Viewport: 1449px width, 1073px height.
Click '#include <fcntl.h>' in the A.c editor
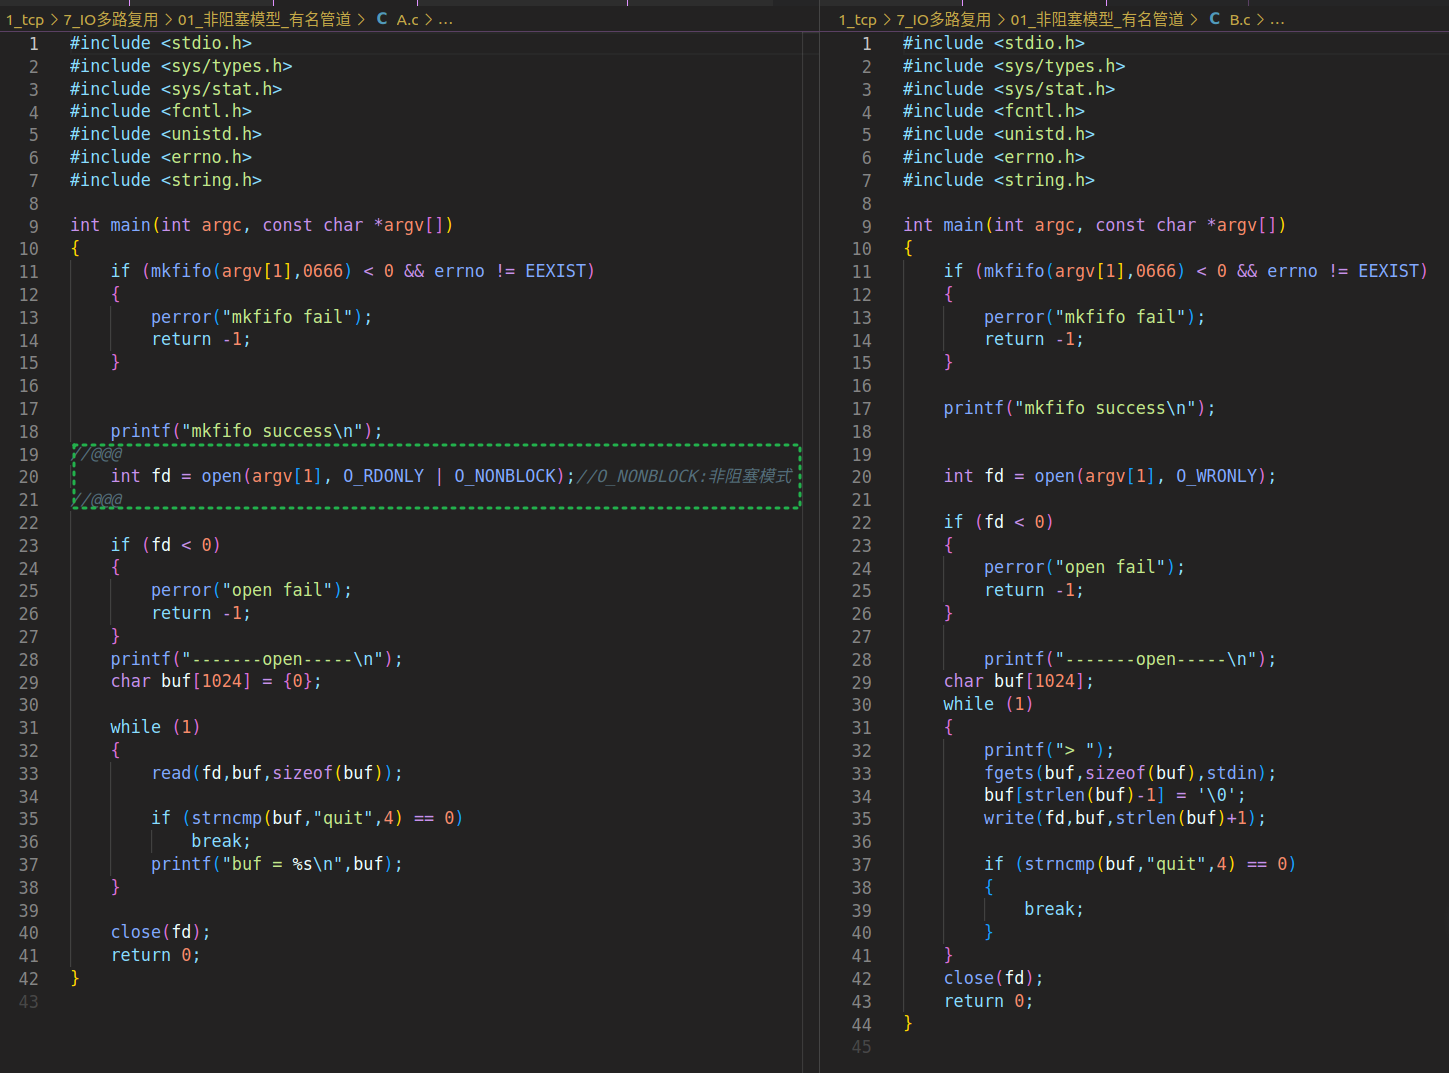[x=161, y=111]
